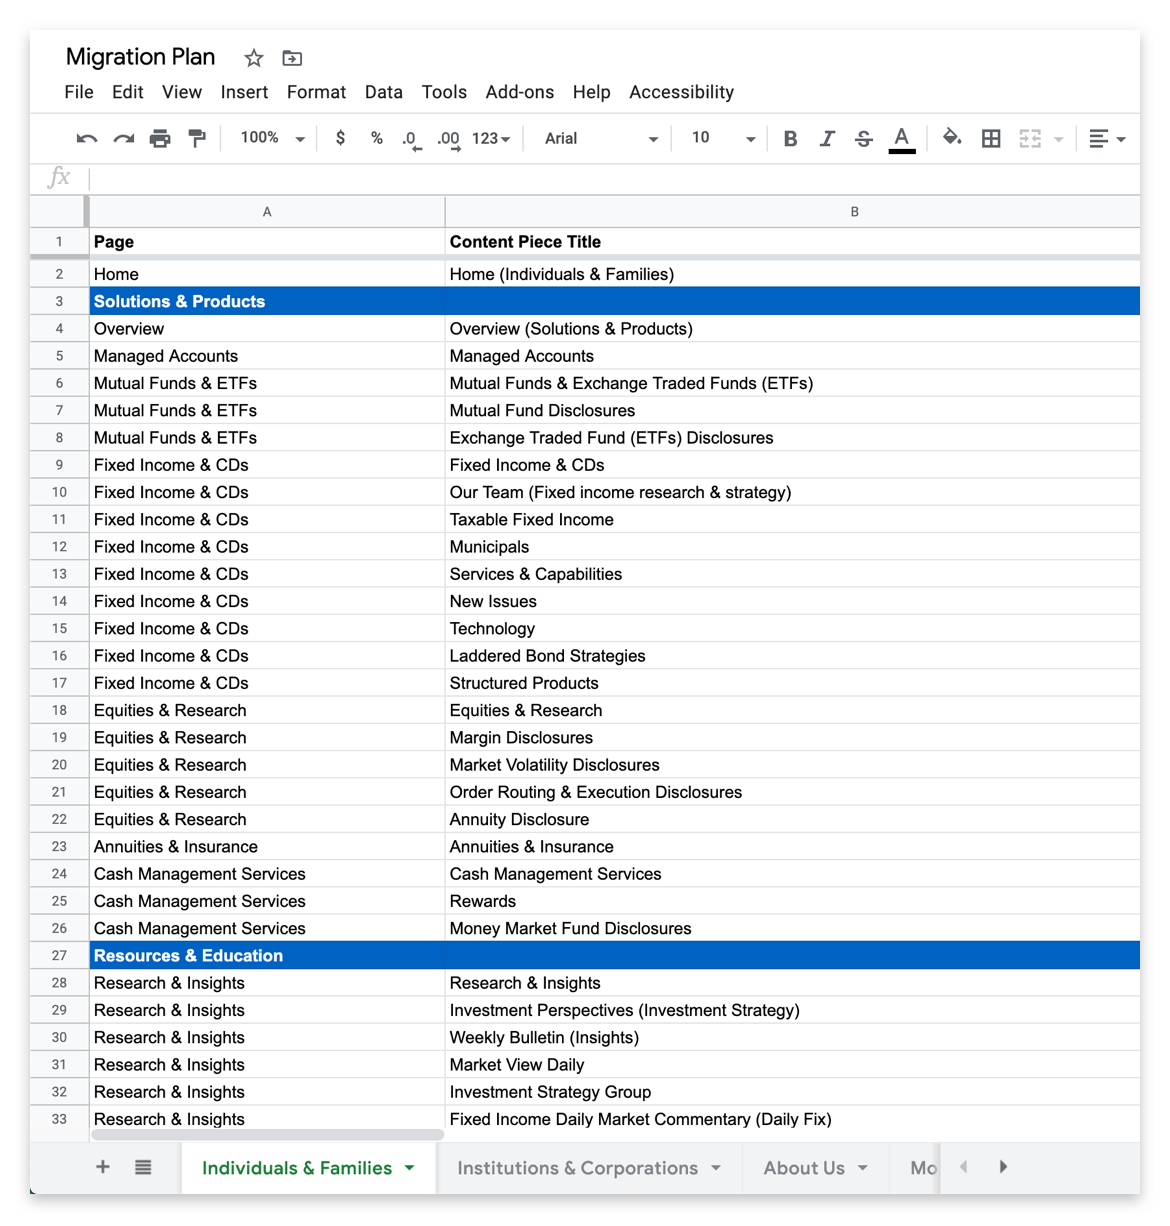Viewport: 1170px width, 1226px height.
Task: Select cell 'Market View Daily'
Action: [792, 1065]
